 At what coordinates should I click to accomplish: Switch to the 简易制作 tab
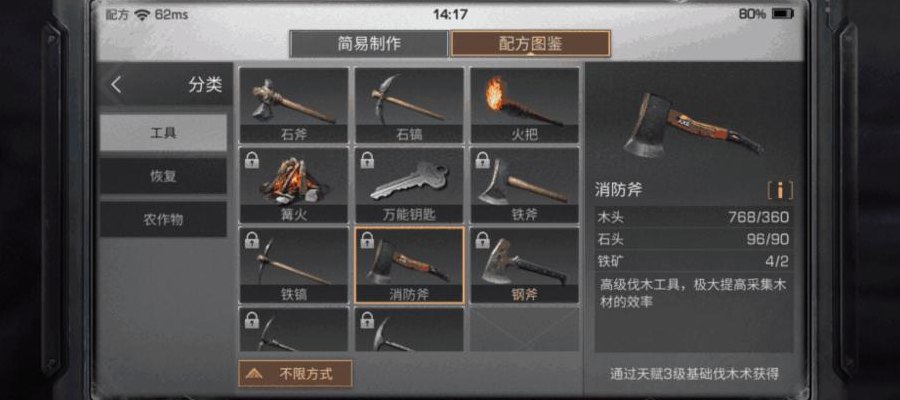[x=368, y=44]
